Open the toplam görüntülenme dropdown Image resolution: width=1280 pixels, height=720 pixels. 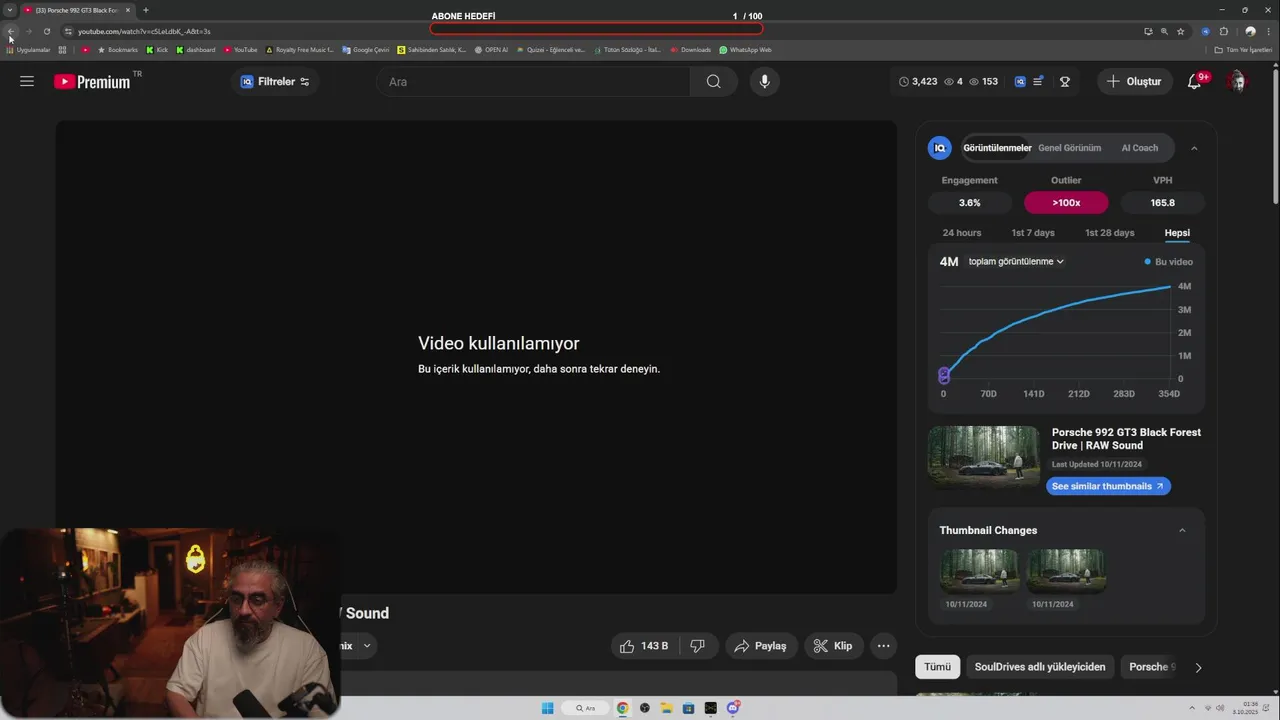1016,262
